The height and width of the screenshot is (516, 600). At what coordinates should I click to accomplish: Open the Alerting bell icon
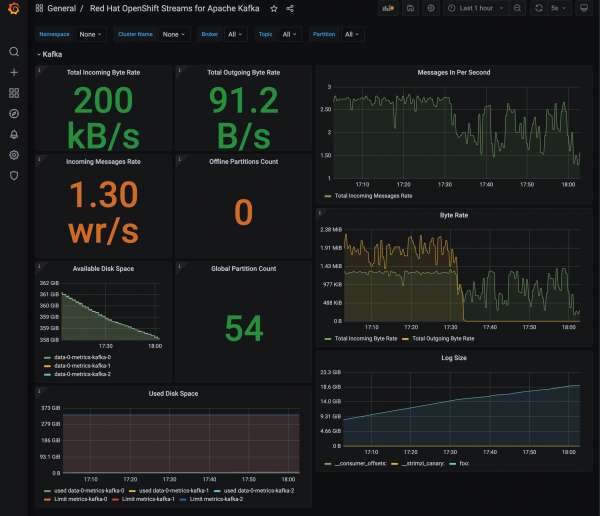coord(13,134)
